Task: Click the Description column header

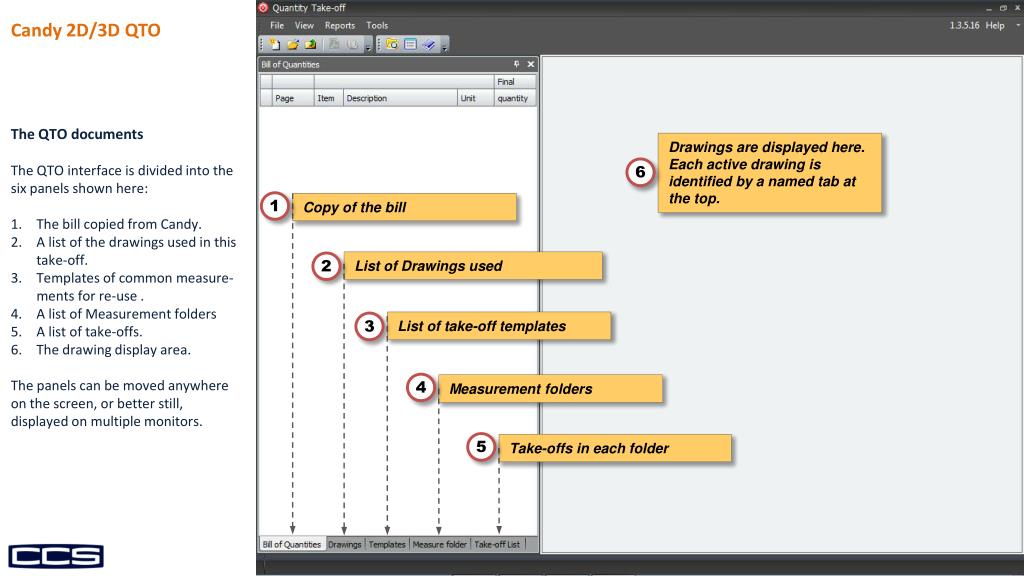Action: pos(400,98)
